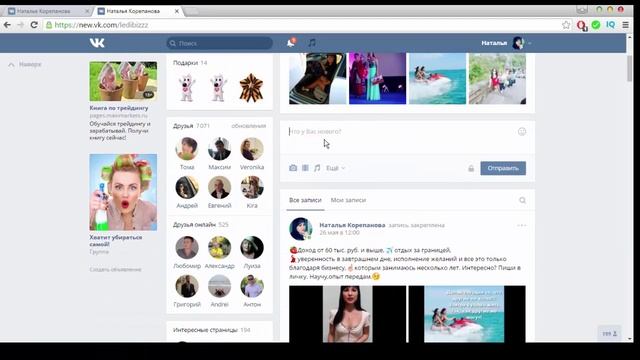Viewport: 640px width, 360px height.
Task: Click the browser address bar
Action: coord(302,25)
